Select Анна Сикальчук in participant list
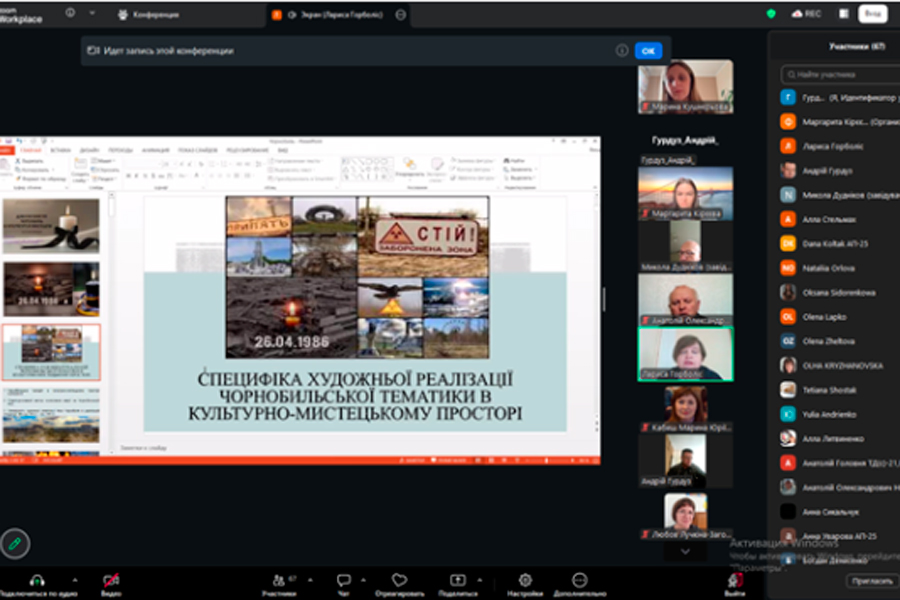Screen dimensions: 900x600 tap(840, 512)
